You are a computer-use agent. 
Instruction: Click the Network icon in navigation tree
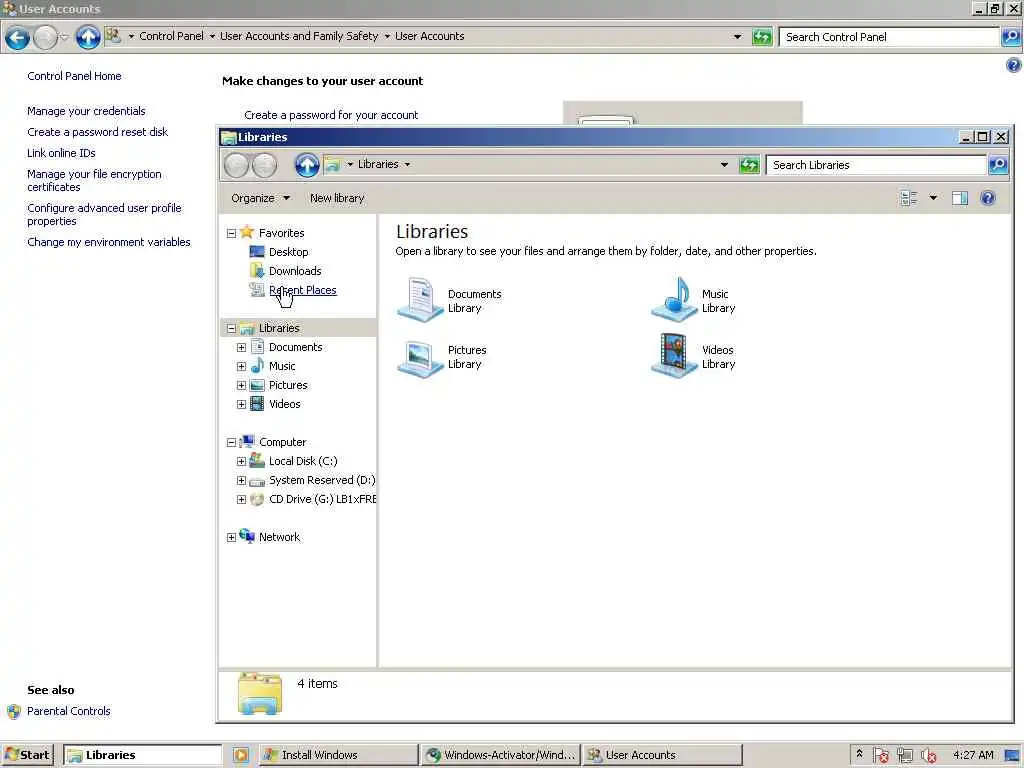click(247, 536)
